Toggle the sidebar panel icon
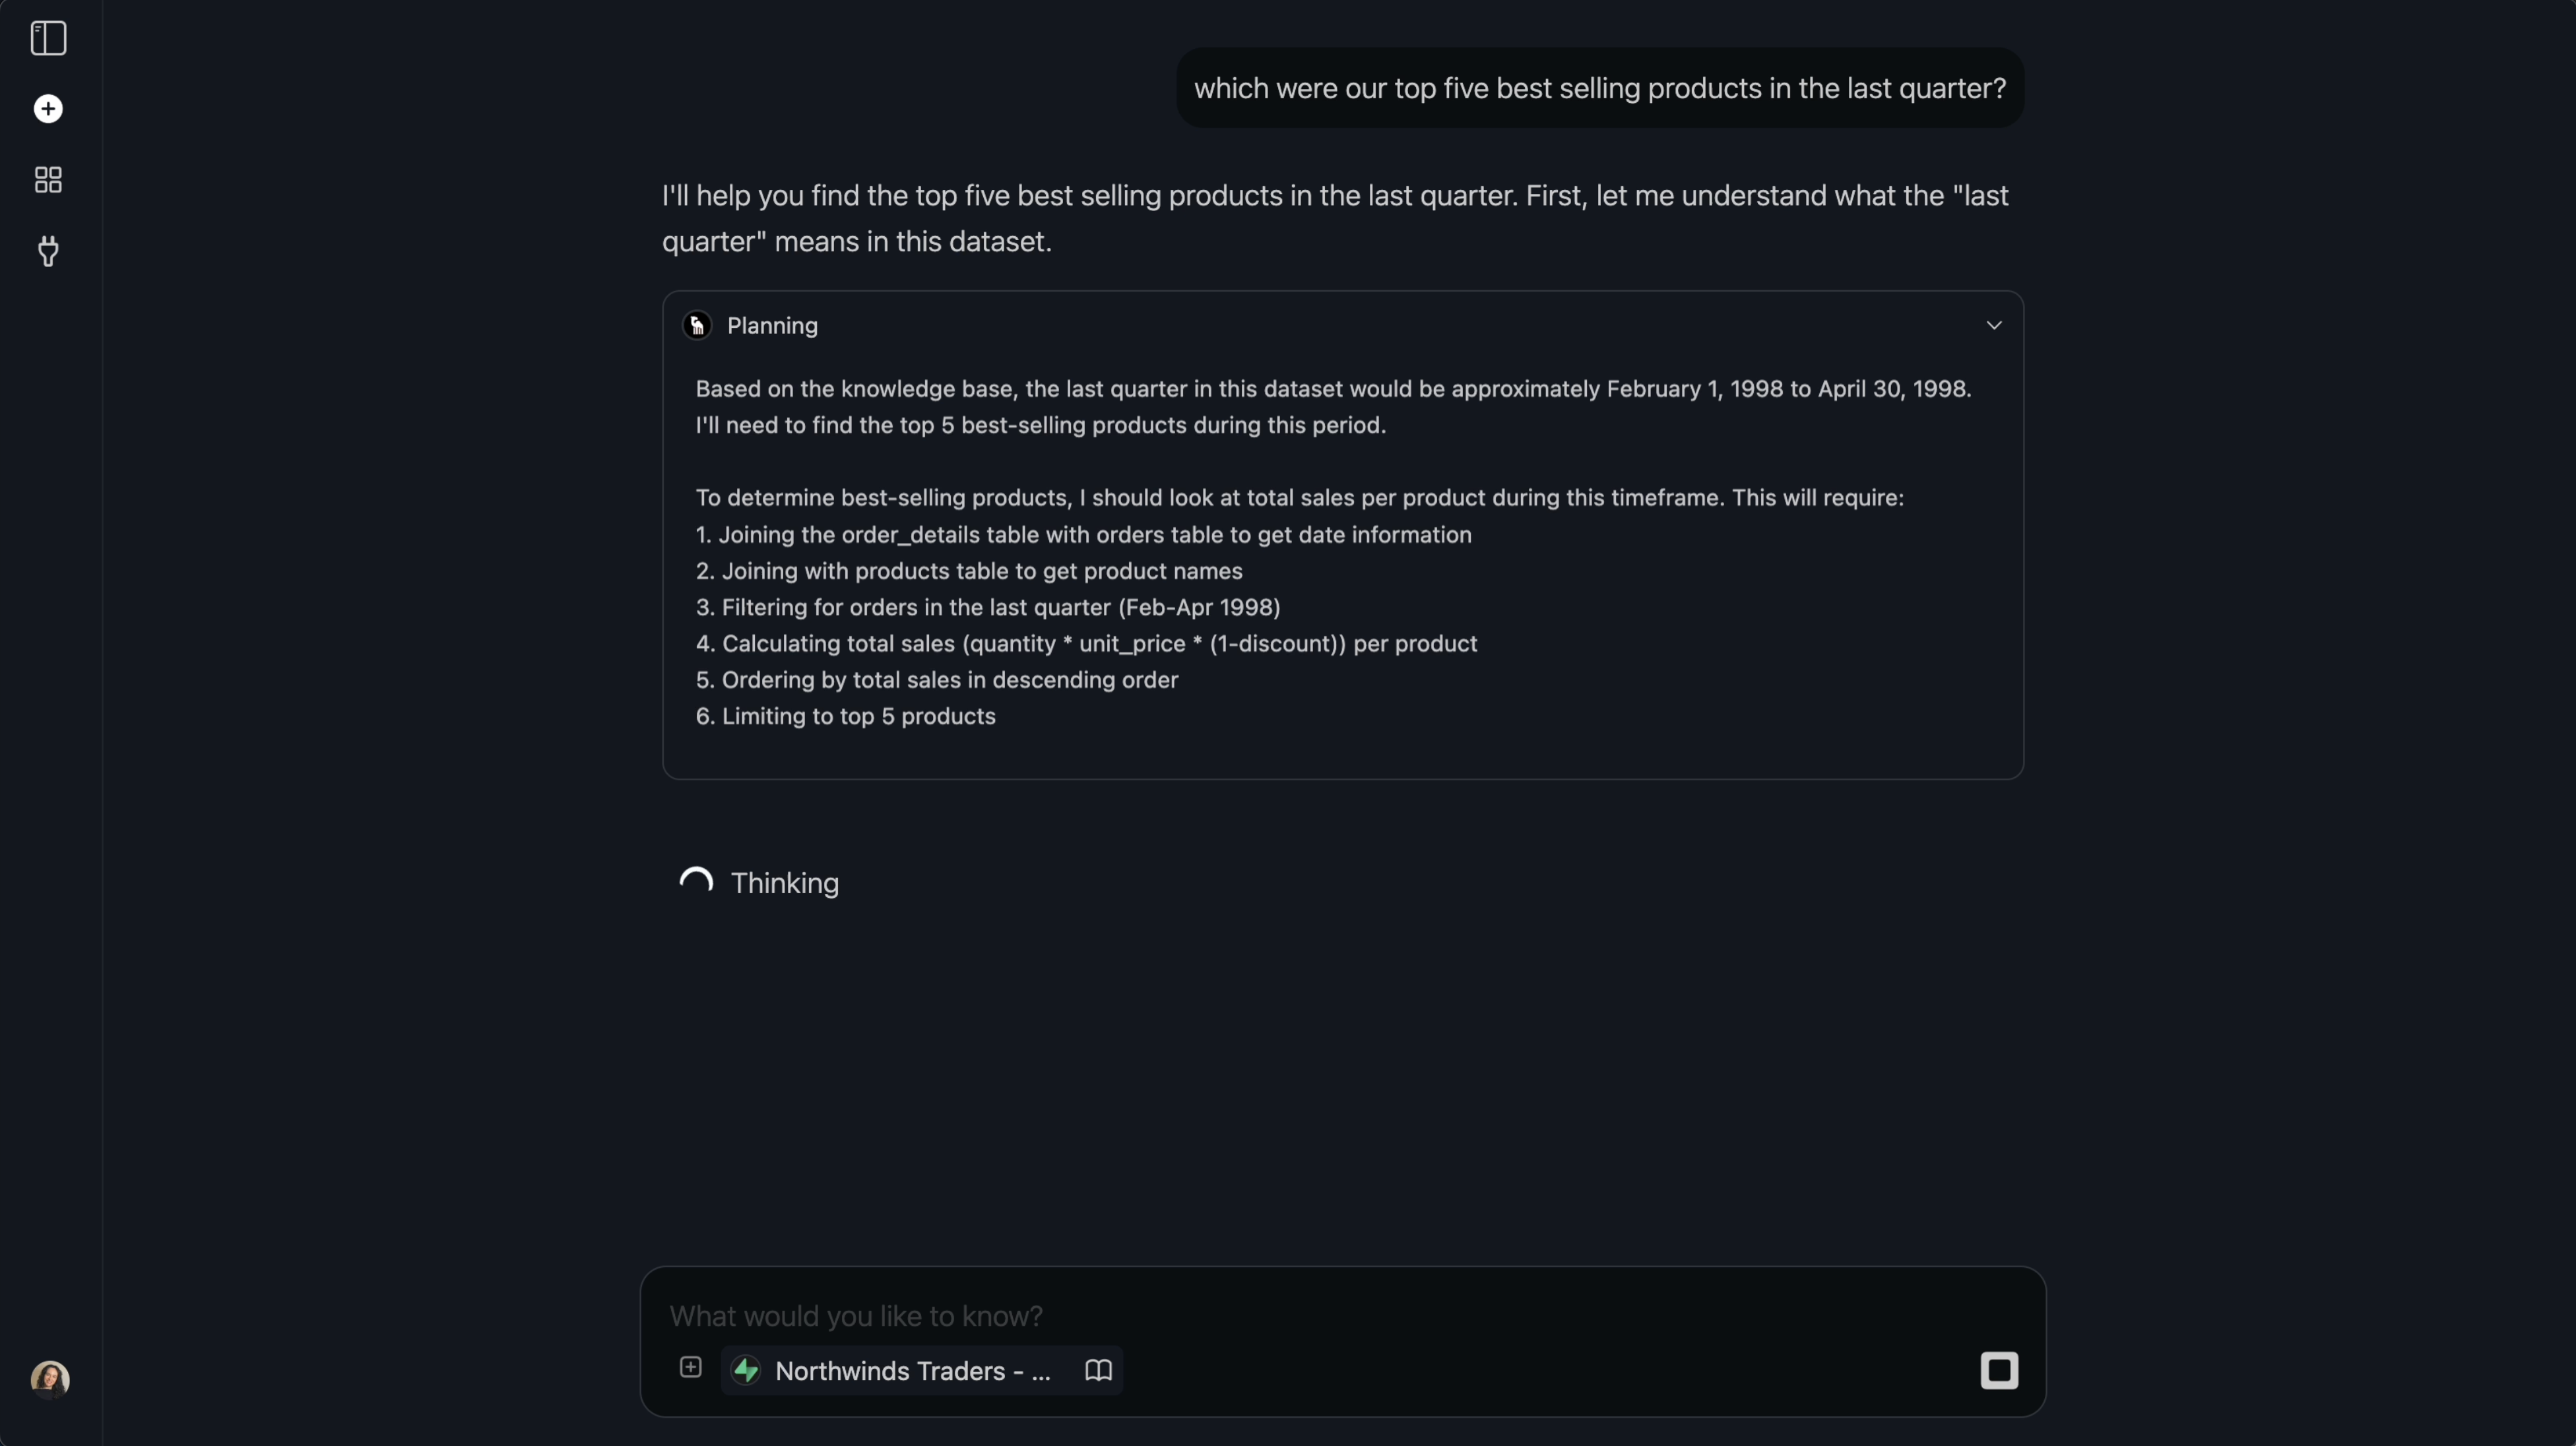The image size is (2576, 1446). (48, 39)
